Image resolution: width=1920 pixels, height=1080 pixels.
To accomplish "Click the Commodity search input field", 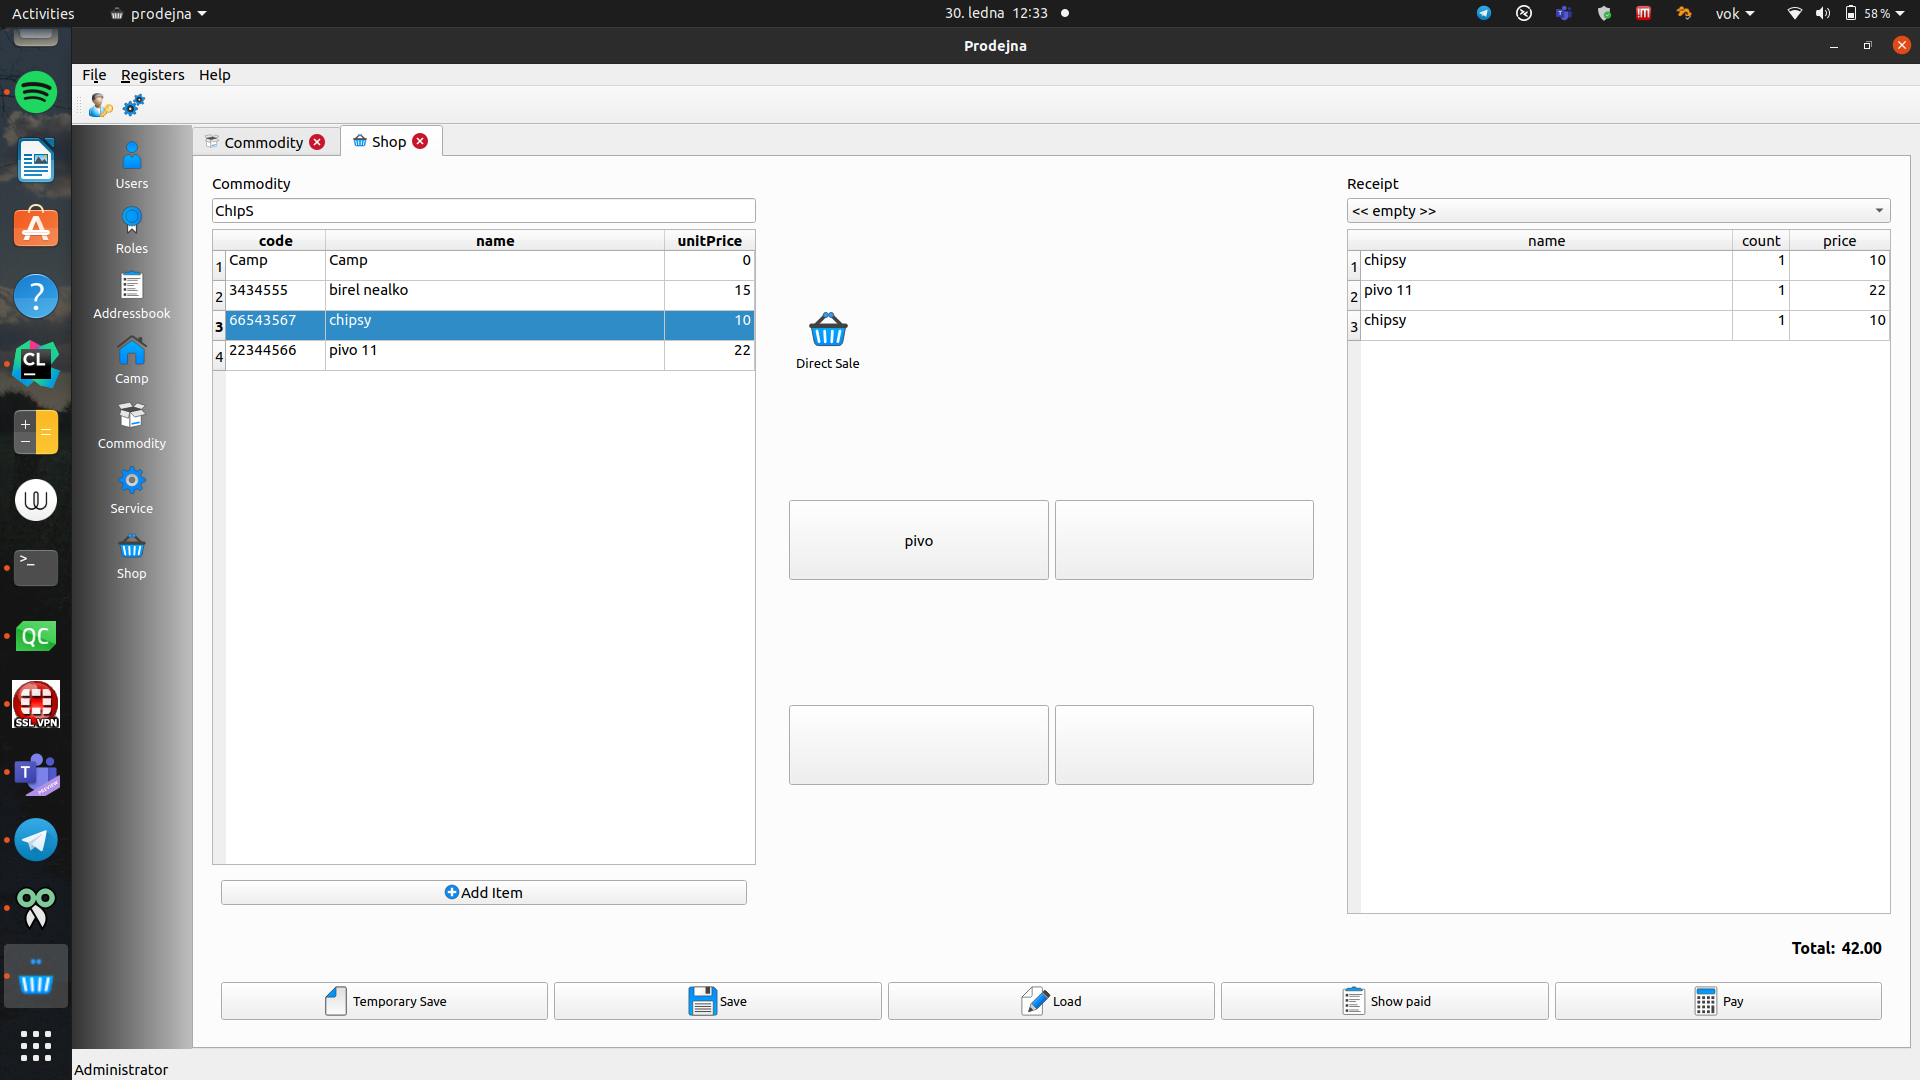I will (483, 211).
